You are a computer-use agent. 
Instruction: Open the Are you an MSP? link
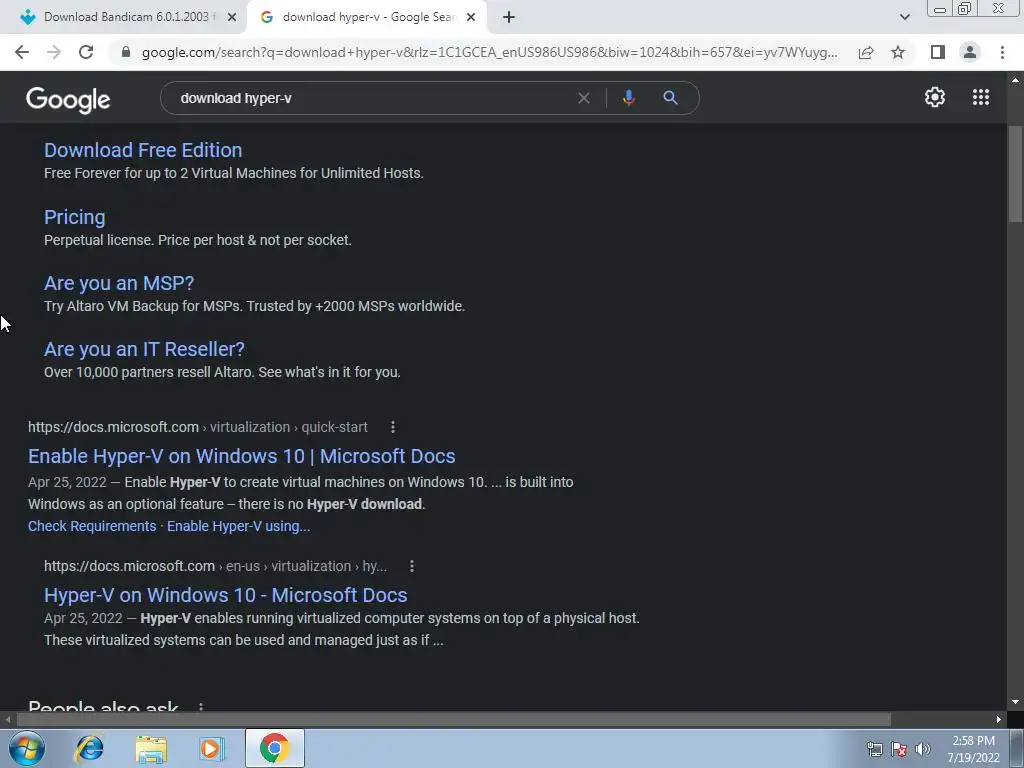(119, 283)
